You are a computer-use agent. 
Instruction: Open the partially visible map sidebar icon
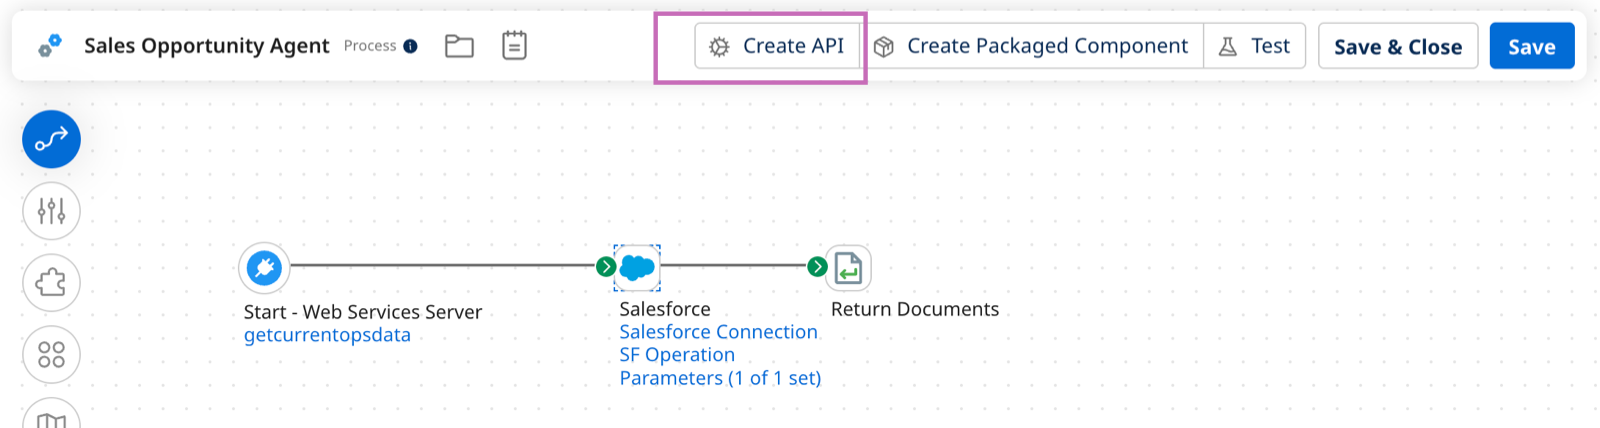pos(51,413)
